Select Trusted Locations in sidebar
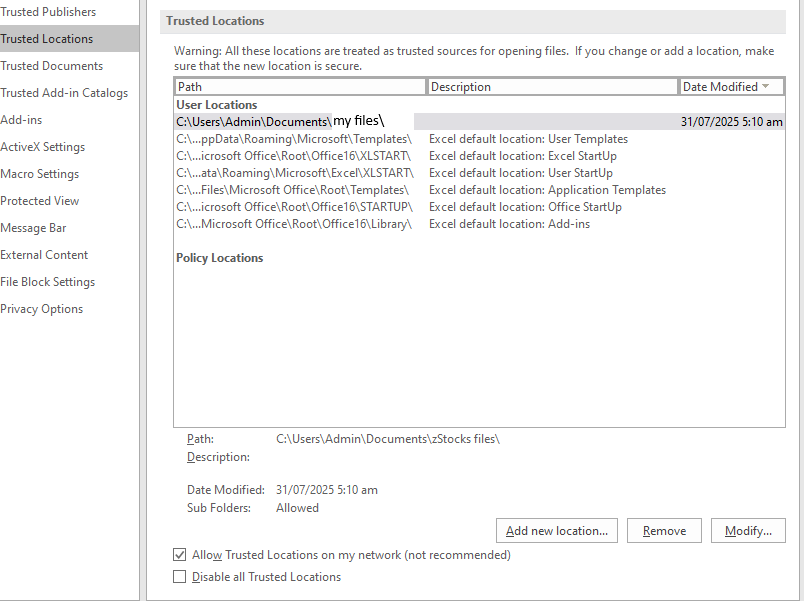 click(x=69, y=38)
